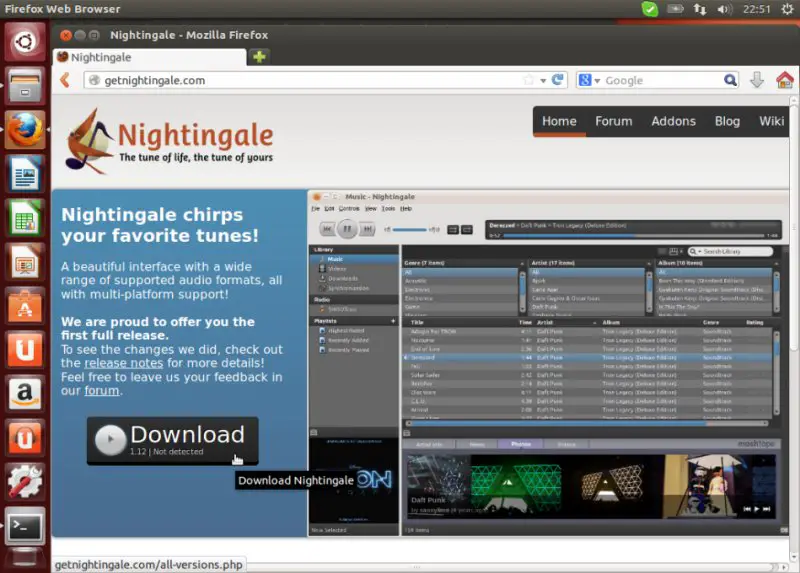
Task: Go to the Firefox home page icon
Action: [x=785, y=80]
